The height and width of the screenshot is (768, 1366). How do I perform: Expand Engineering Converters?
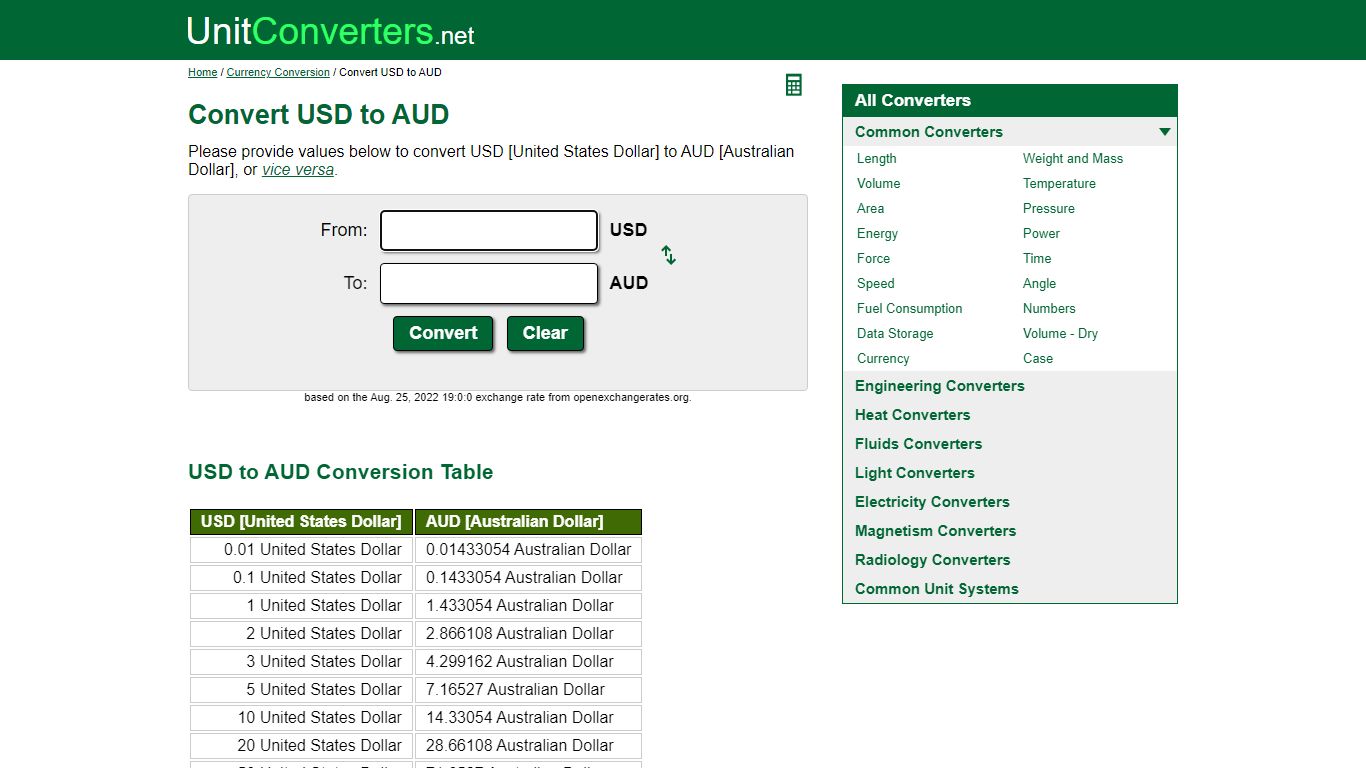tap(939, 386)
